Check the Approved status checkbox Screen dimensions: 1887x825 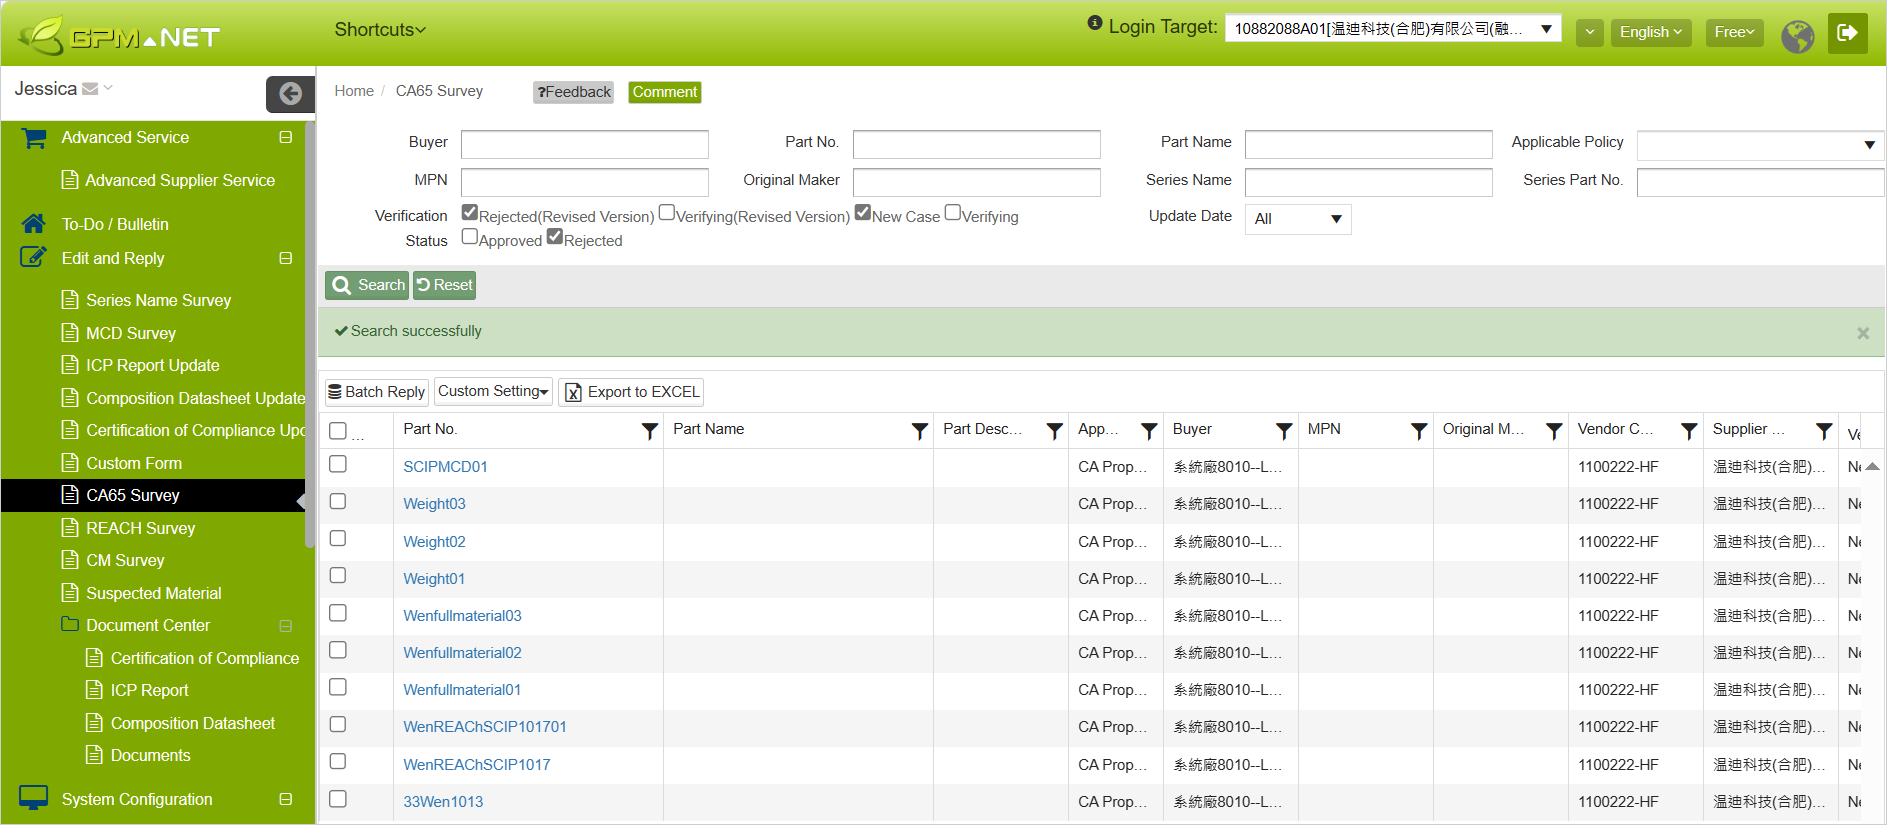[469, 236]
